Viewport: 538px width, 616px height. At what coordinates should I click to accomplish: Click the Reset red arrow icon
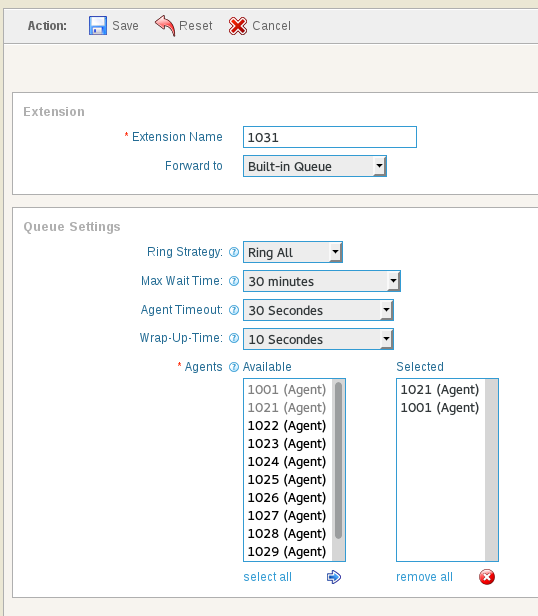pos(165,26)
